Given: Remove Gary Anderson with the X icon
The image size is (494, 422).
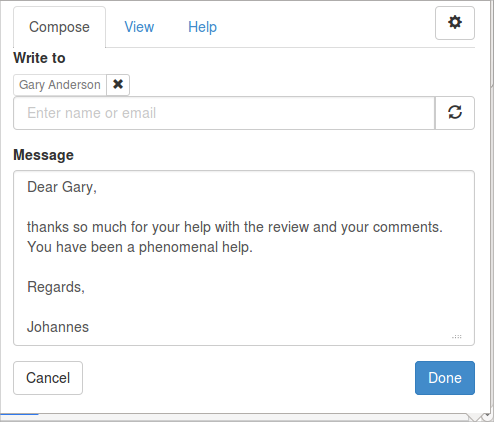Looking at the screenshot, I should [118, 85].
